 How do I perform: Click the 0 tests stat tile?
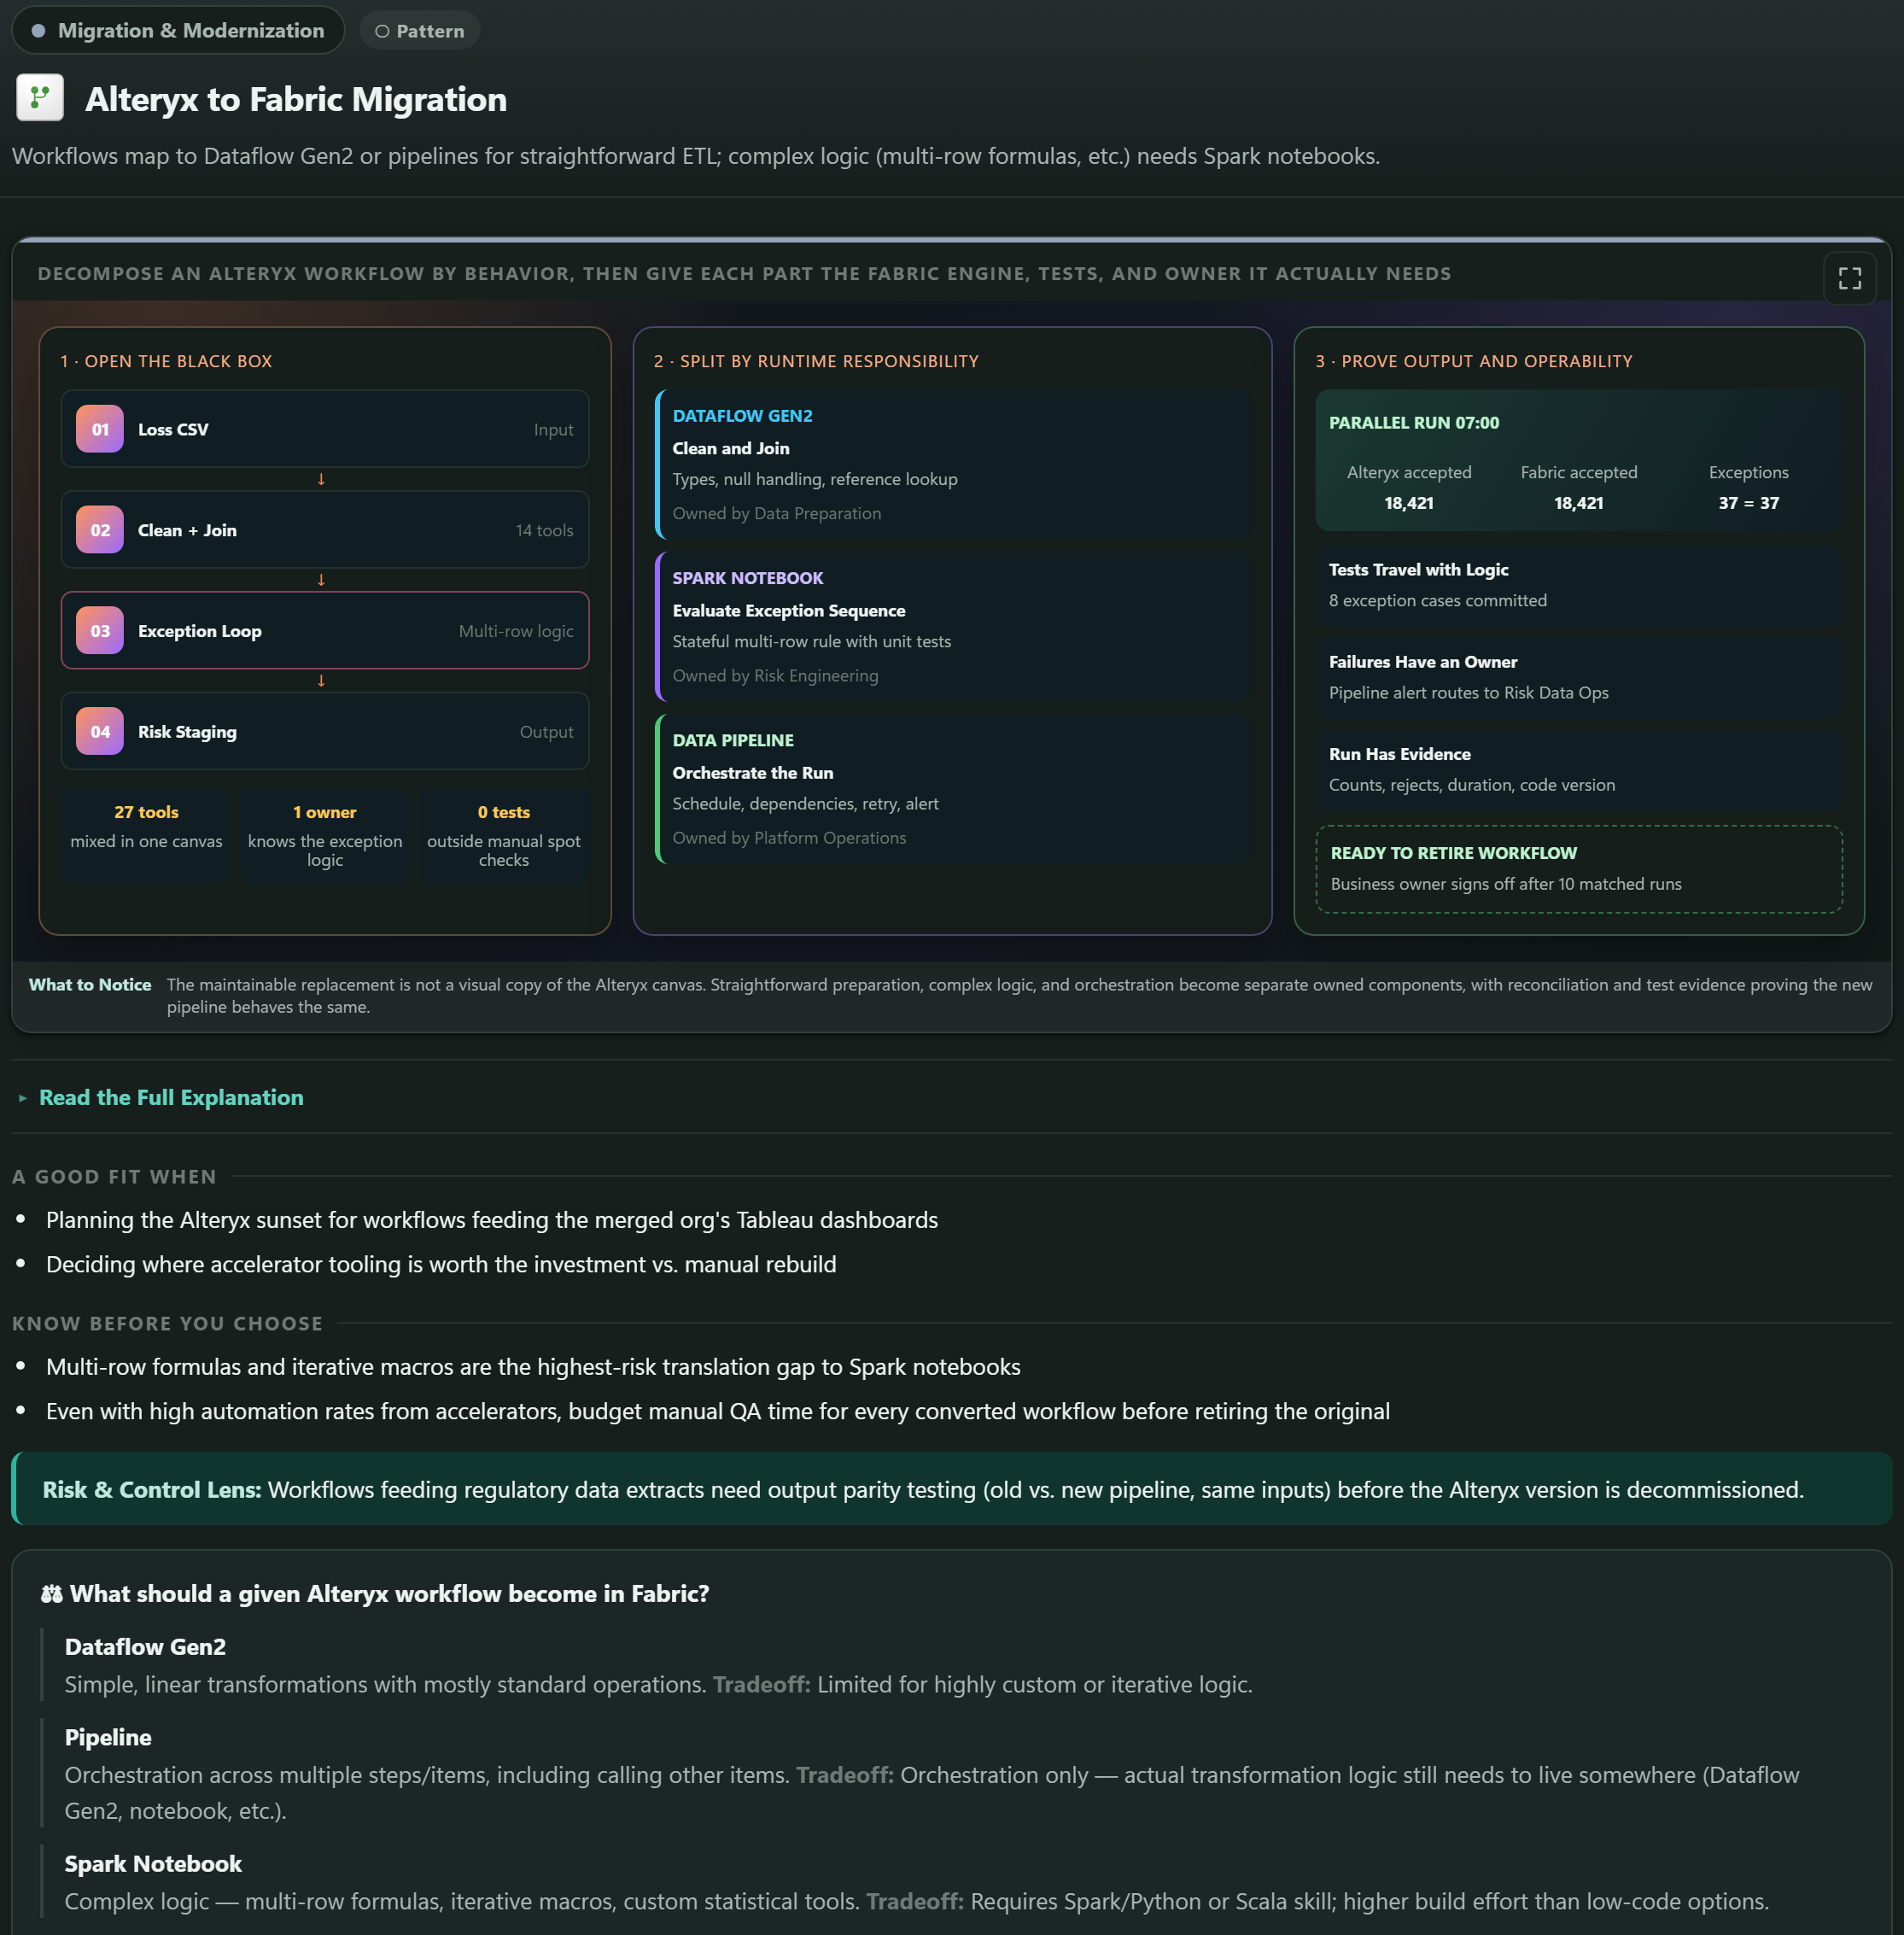[504, 836]
